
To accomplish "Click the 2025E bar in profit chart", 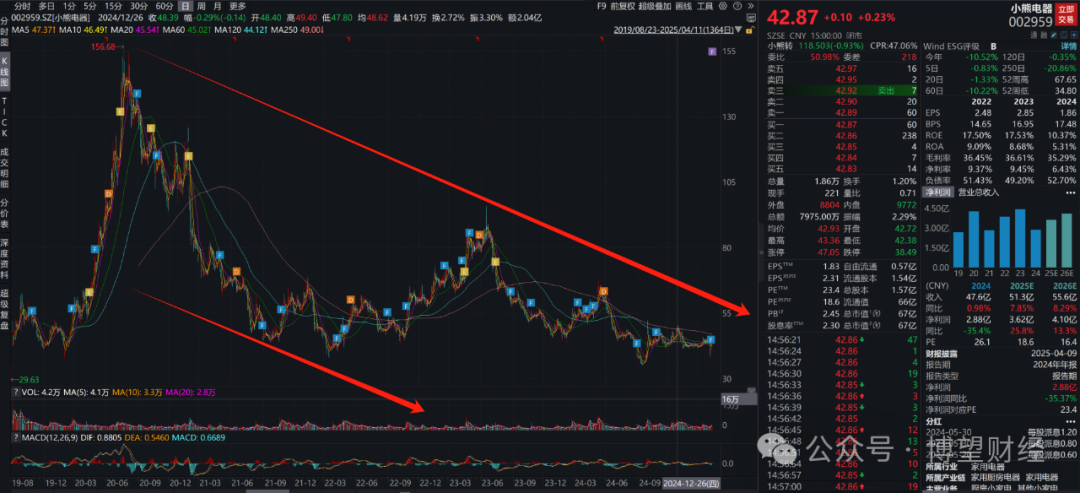I will click(x=1051, y=244).
